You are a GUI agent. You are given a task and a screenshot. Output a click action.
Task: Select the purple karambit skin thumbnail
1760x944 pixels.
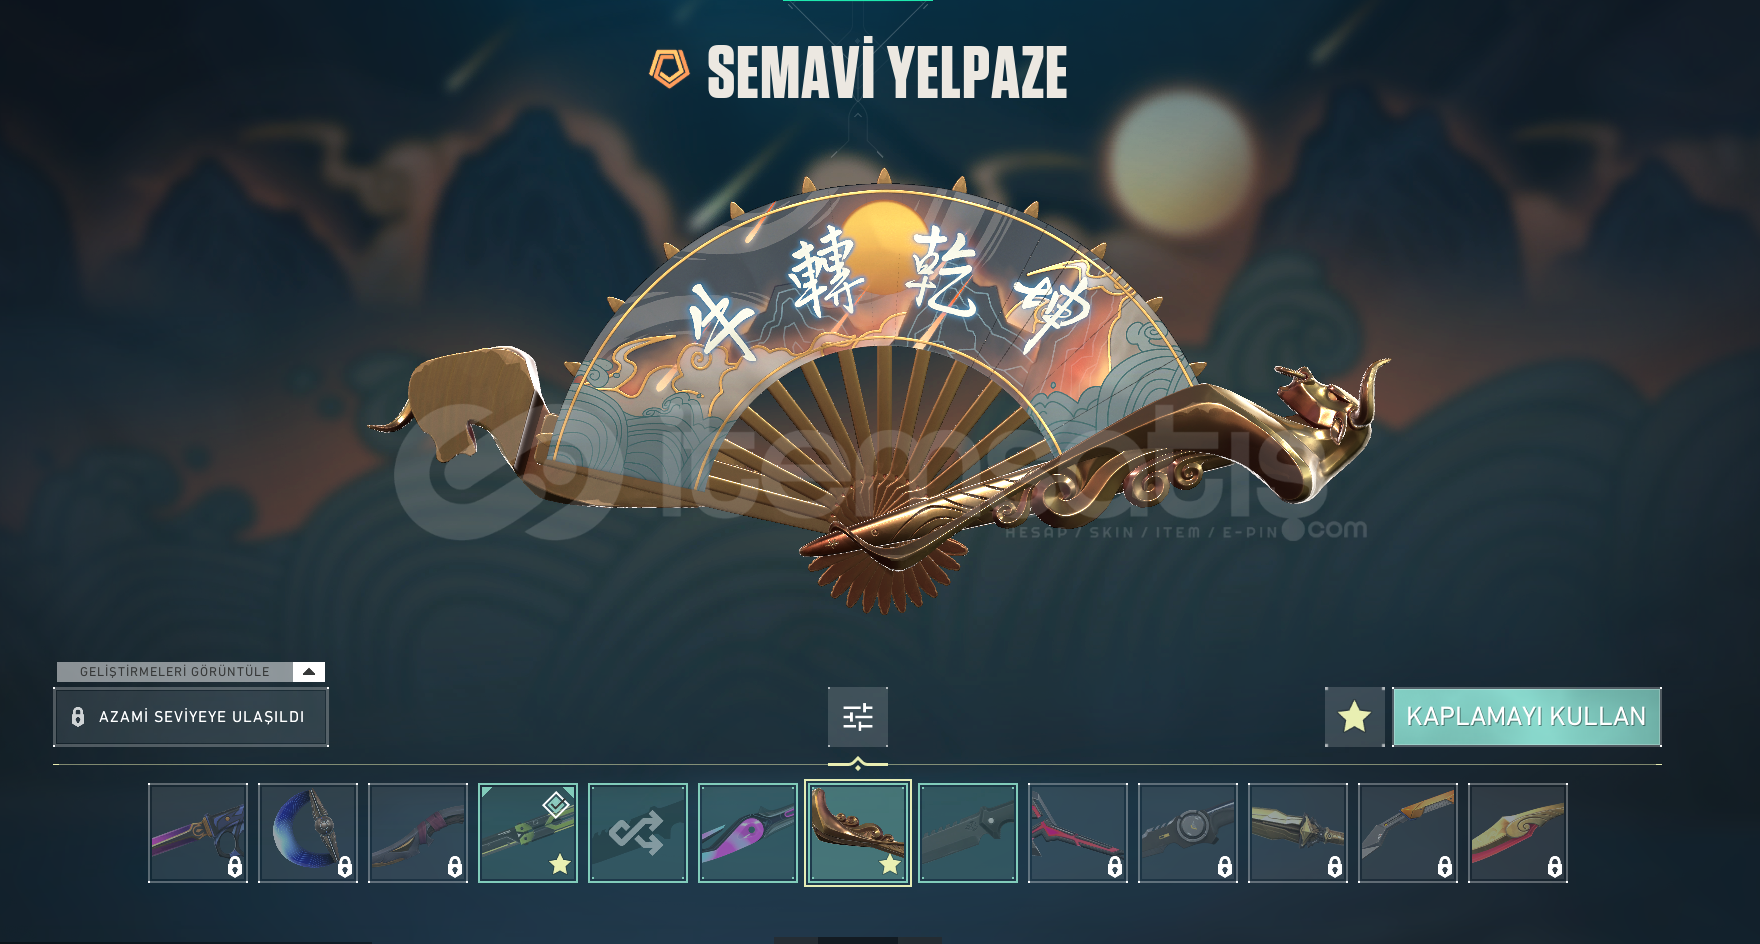(x=748, y=833)
